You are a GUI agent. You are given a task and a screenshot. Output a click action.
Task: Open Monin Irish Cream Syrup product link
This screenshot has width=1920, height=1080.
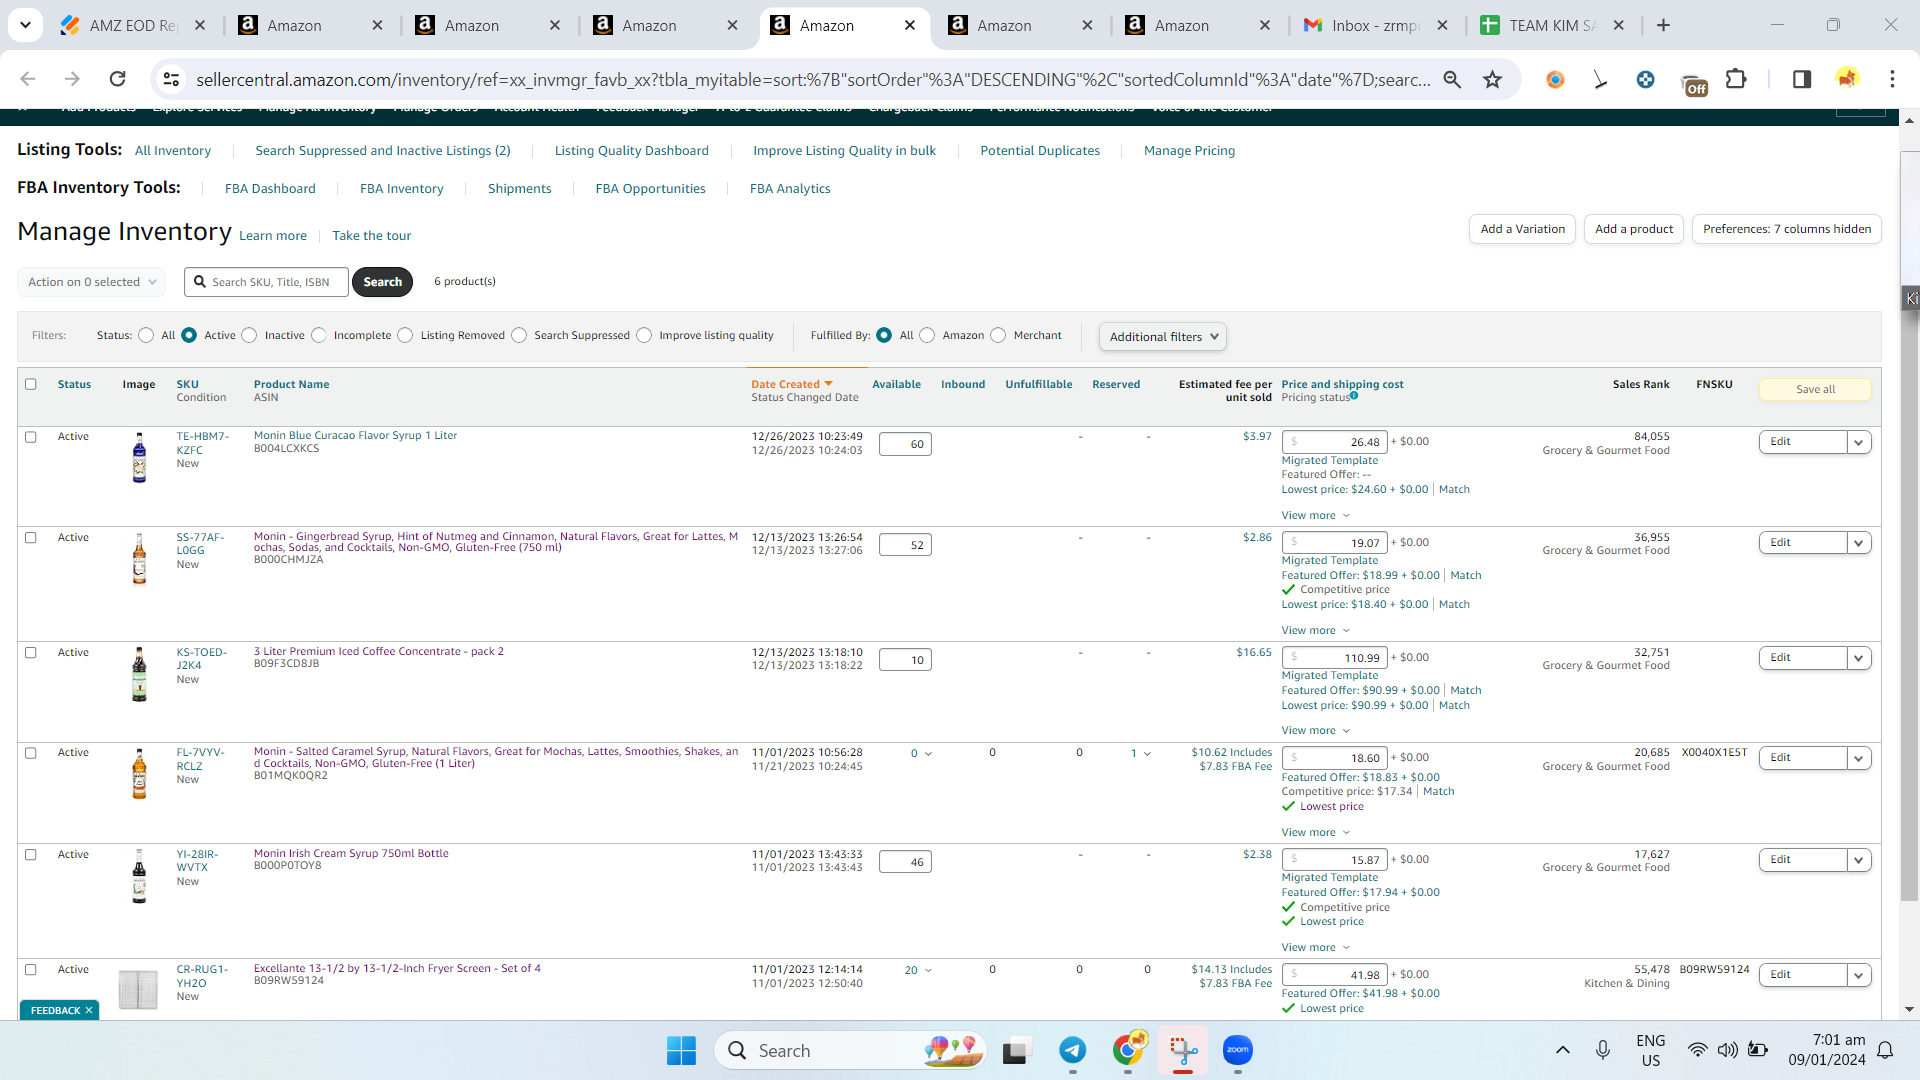(x=351, y=854)
